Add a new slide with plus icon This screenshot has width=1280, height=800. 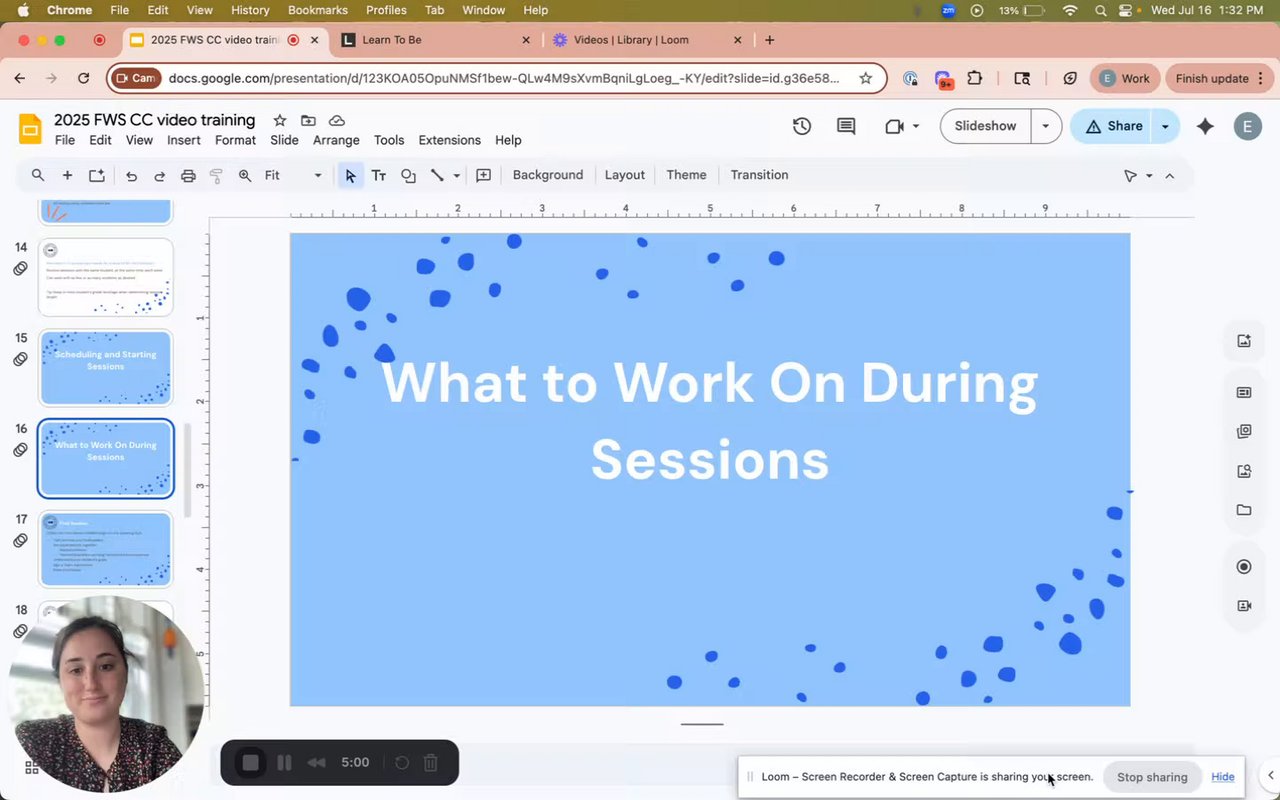(67, 175)
